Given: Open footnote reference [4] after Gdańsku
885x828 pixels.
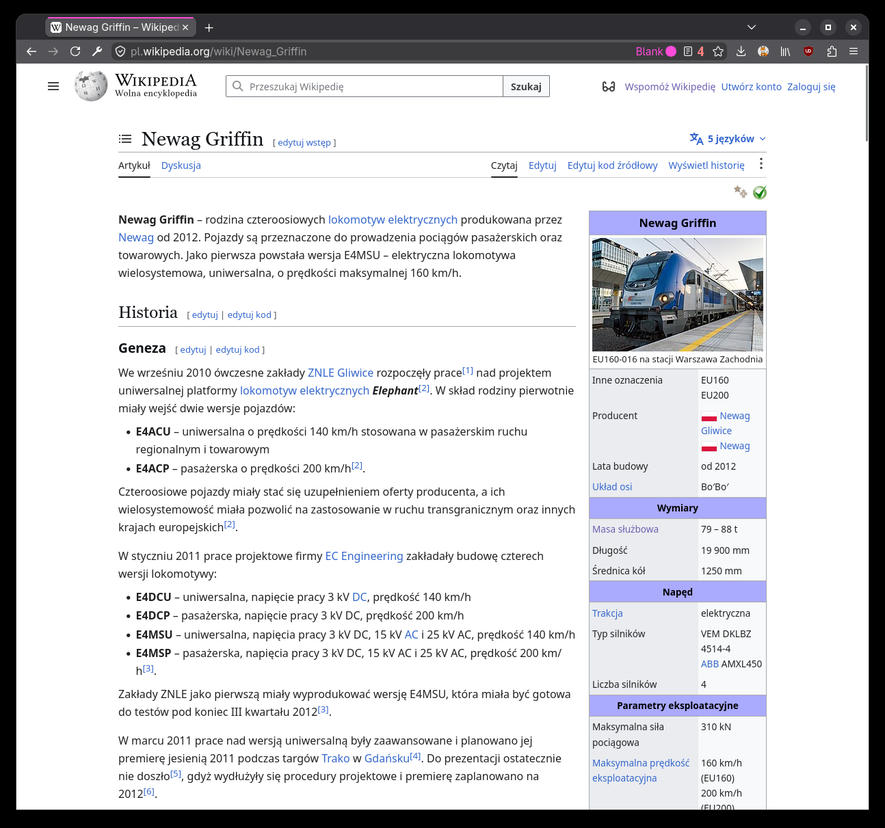Looking at the screenshot, I should pyautogui.click(x=415, y=756).
